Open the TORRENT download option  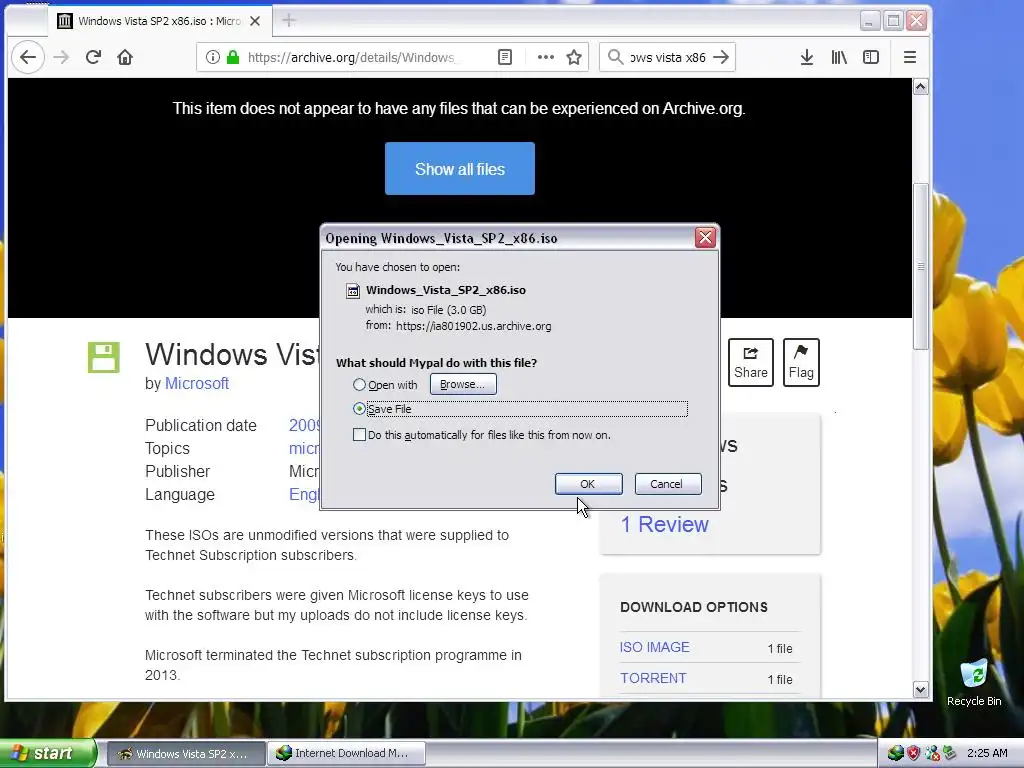(x=653, y=679)
